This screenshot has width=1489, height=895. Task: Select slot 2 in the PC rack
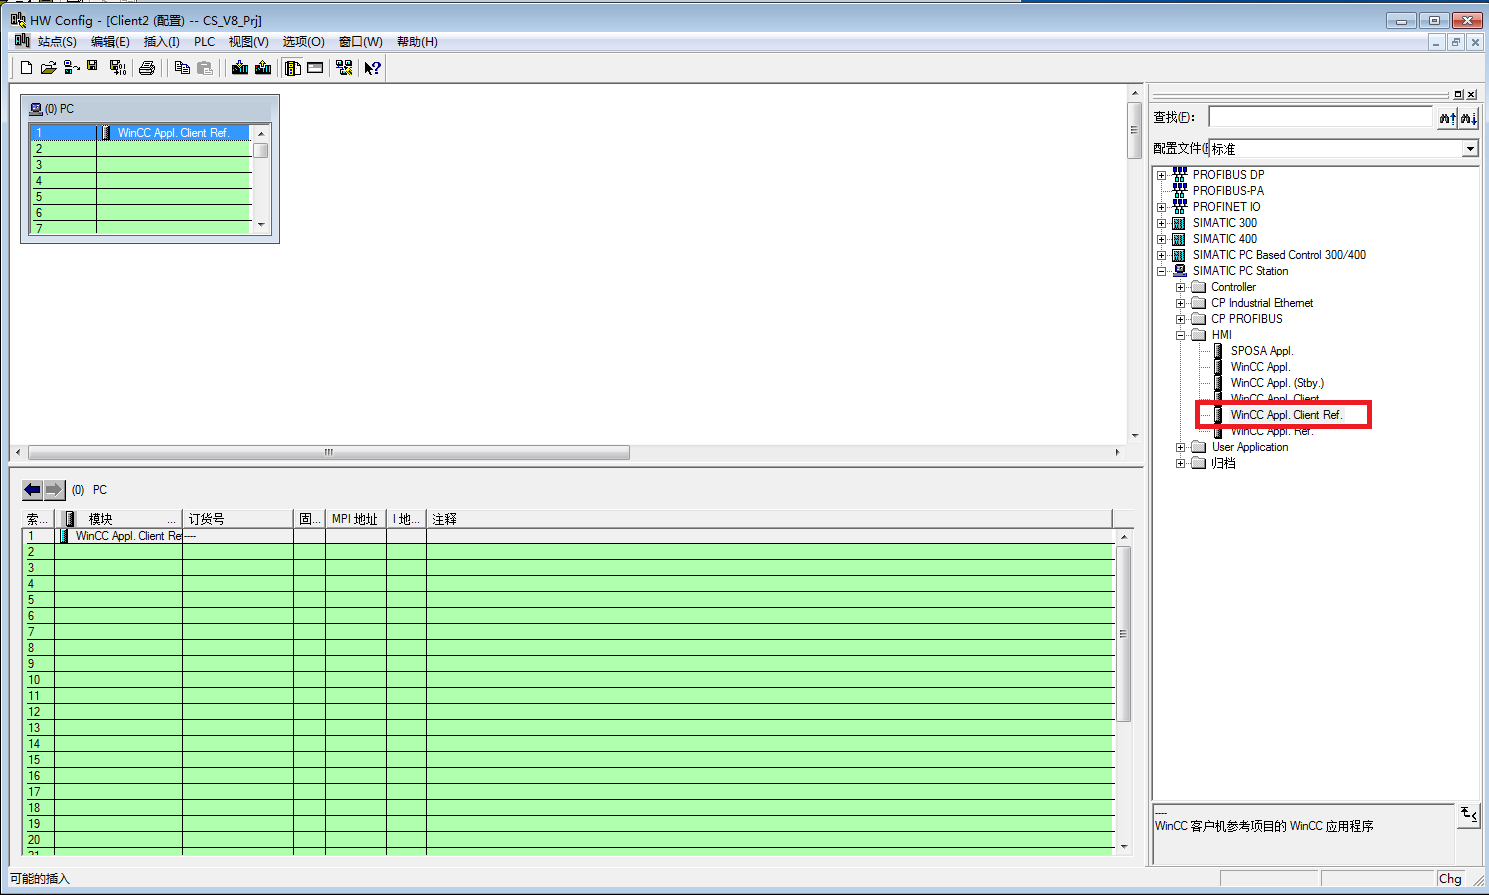140,149
